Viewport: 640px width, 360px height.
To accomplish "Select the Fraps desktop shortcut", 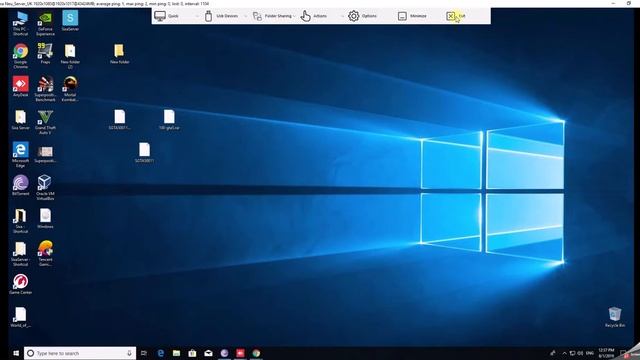I will tap(45, 53).
